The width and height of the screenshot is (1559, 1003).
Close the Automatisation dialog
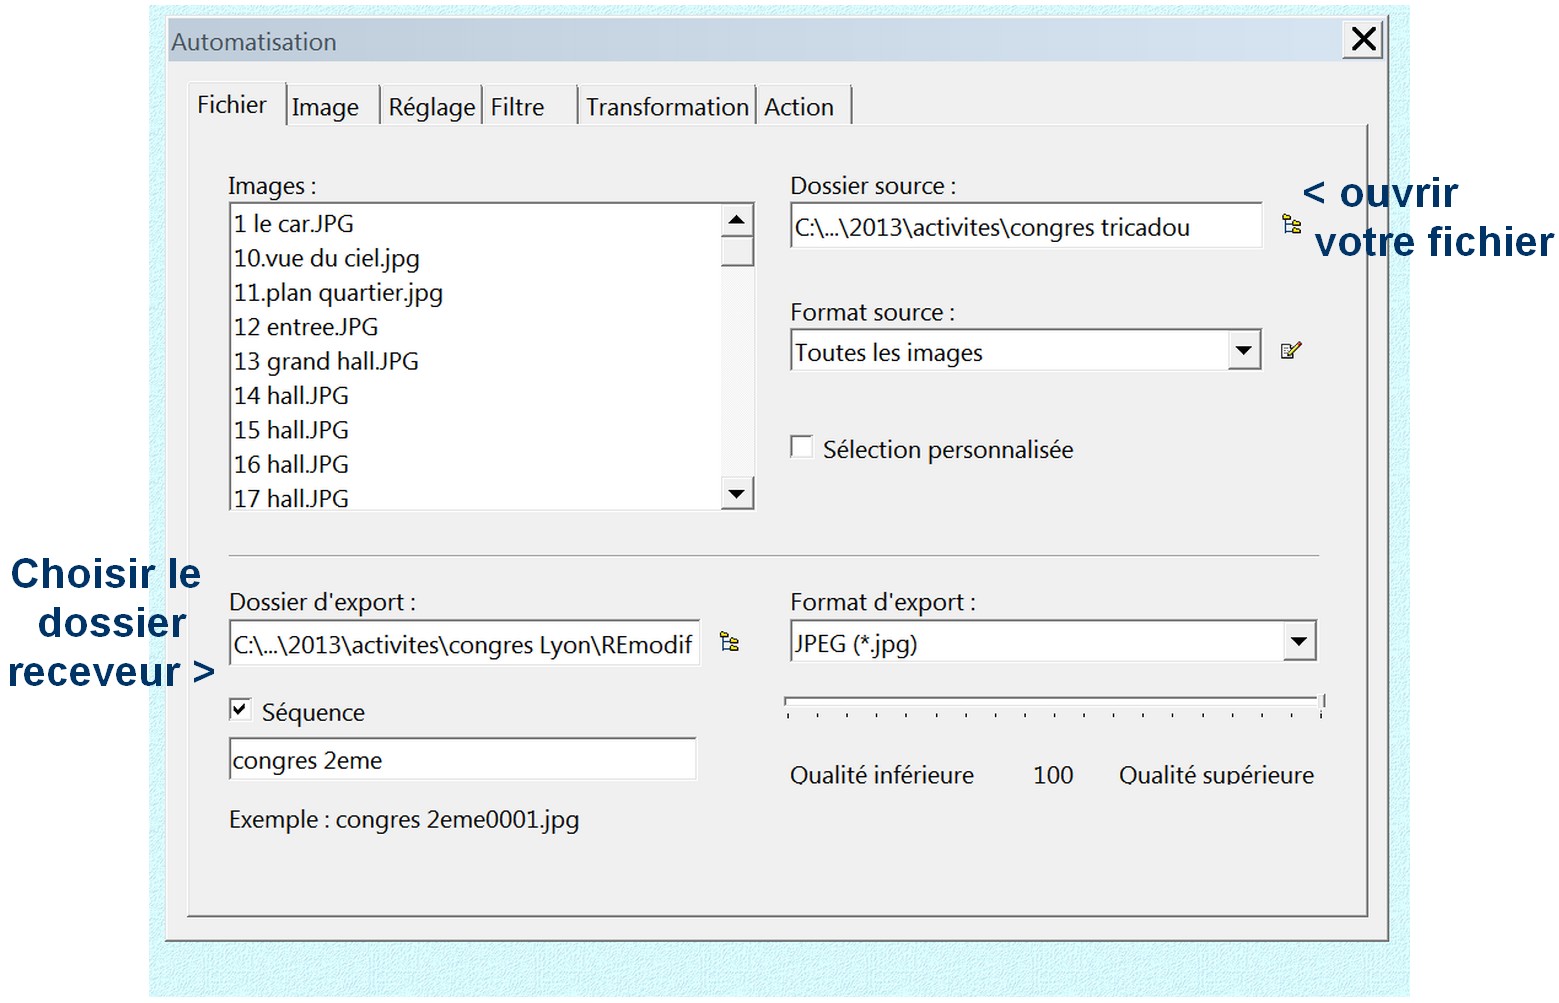click(1363, 40)
